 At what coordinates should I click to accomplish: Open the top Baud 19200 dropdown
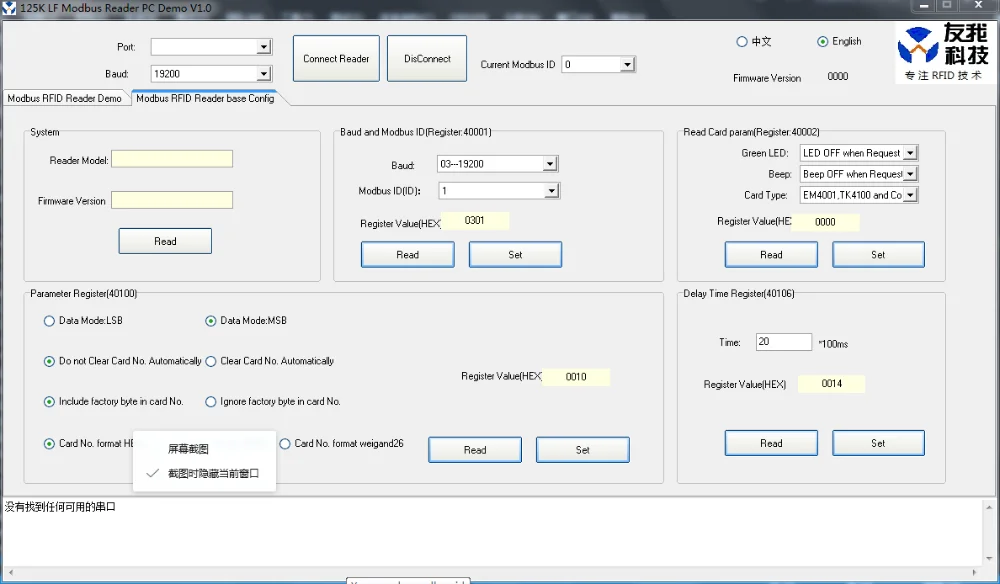(263, 74)
